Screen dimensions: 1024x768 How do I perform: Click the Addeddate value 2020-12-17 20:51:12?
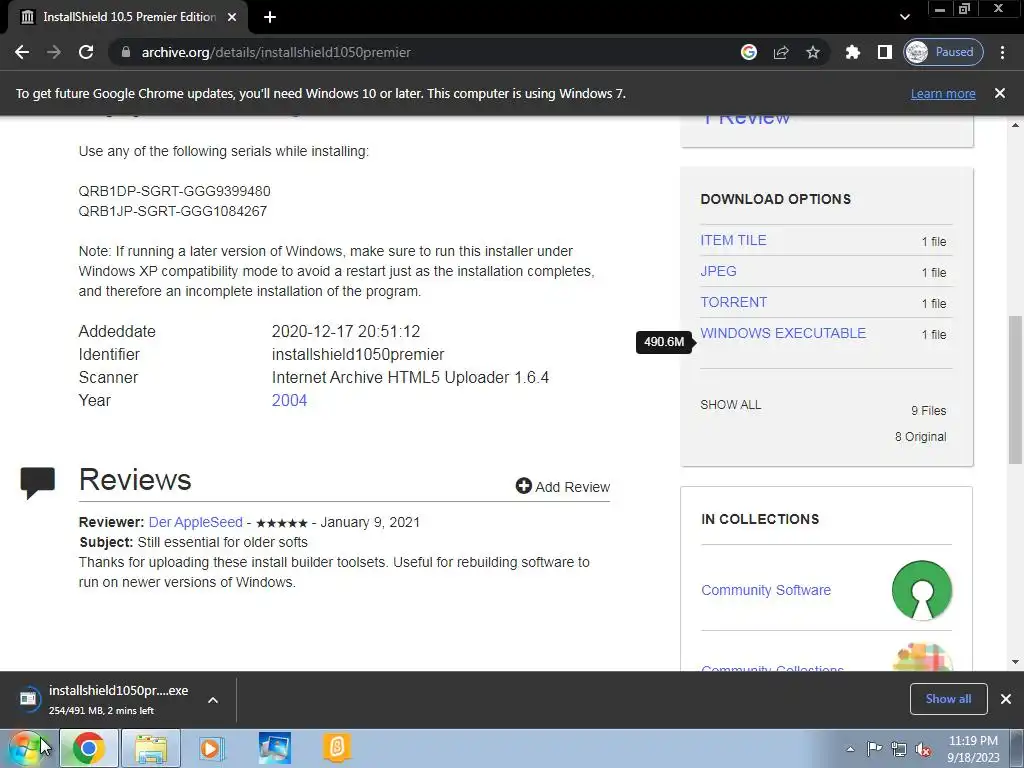point(346,332)
